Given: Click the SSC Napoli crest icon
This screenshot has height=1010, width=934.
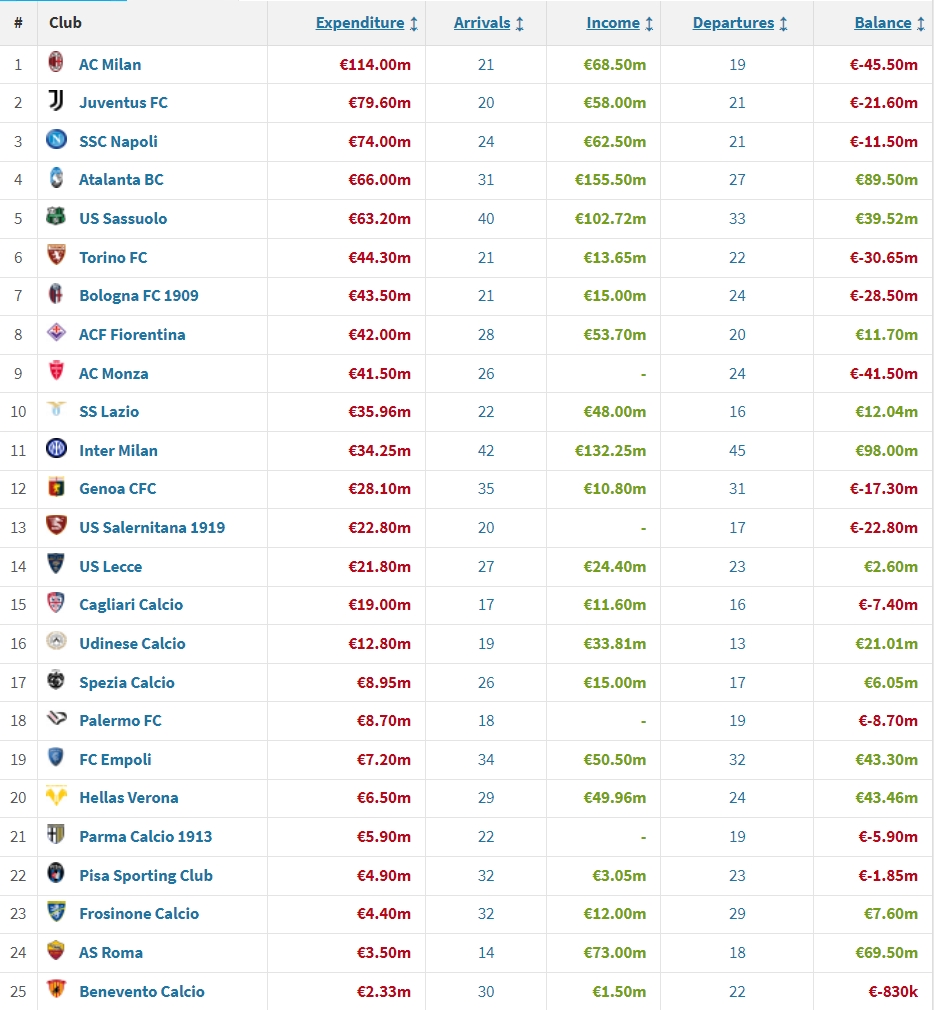Looking at the screenshot, I should (56, 139).
